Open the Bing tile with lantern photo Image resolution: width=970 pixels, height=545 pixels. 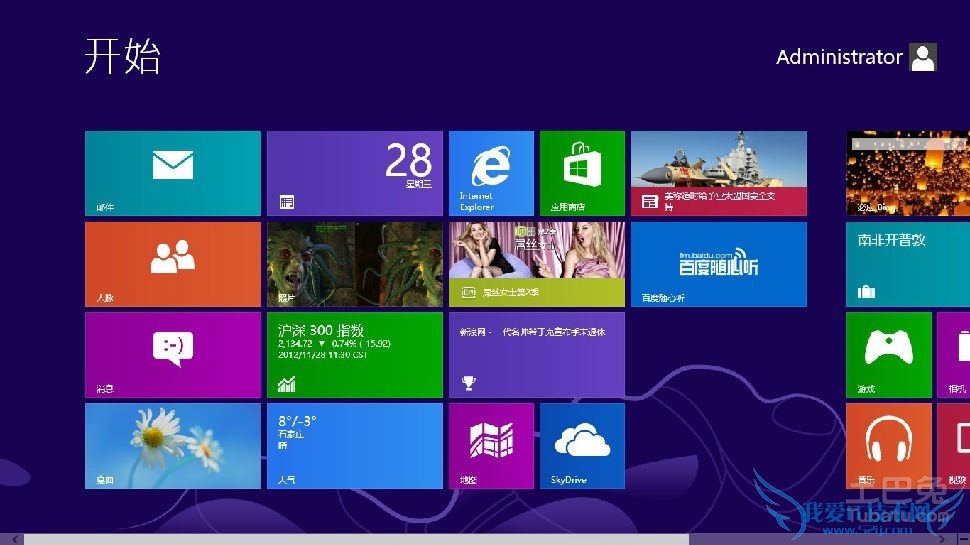click(908, 173)
